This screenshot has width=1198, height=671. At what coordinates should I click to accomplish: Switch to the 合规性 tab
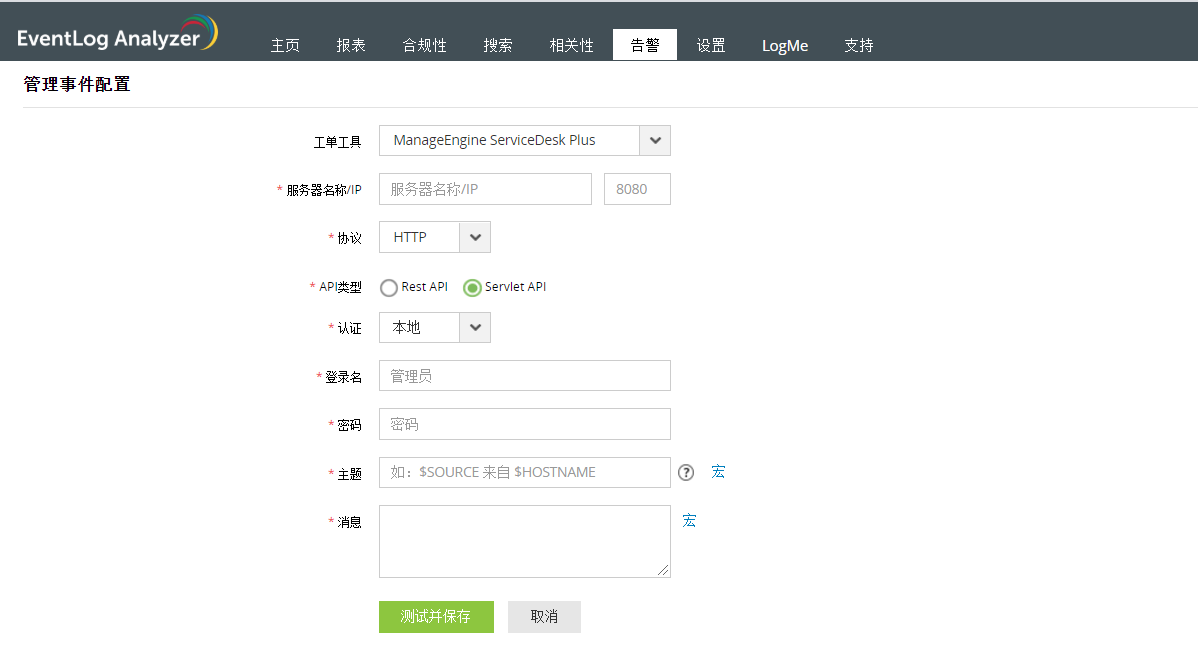[x=424, y=46]
